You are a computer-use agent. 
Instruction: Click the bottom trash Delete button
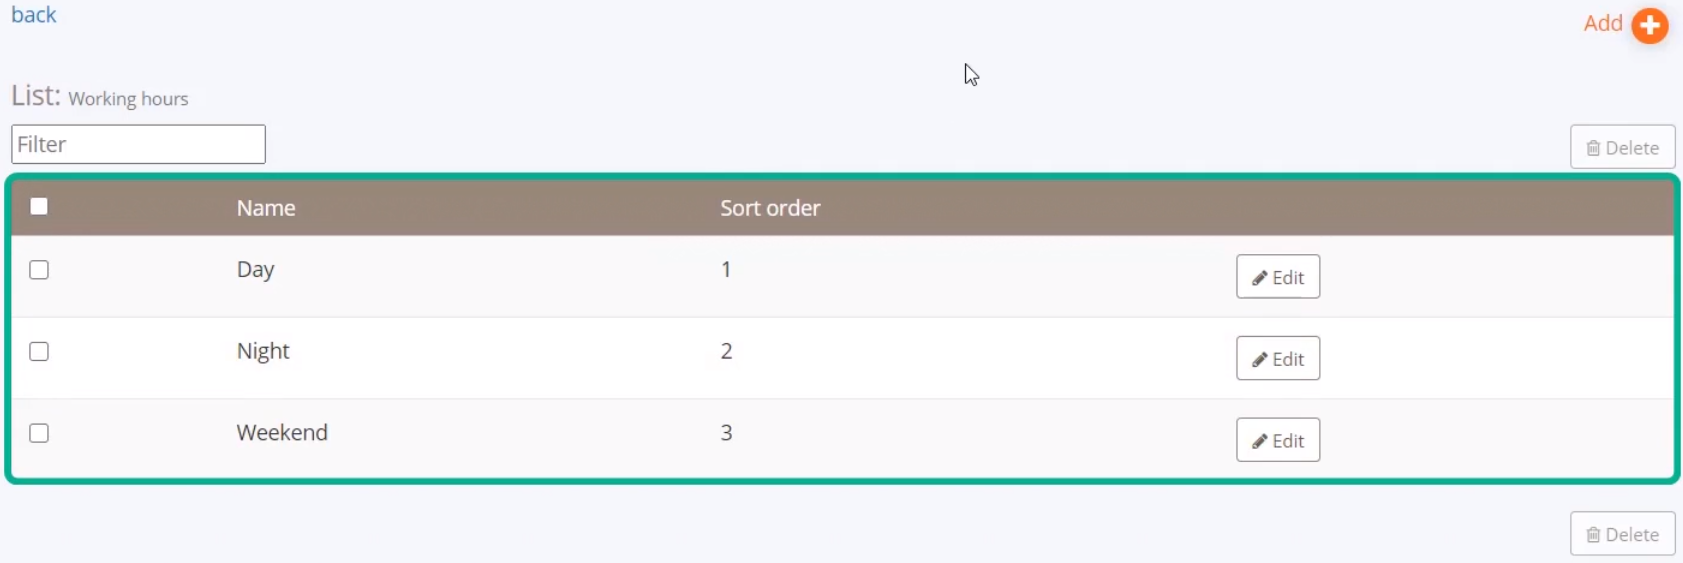[1622, 534]
